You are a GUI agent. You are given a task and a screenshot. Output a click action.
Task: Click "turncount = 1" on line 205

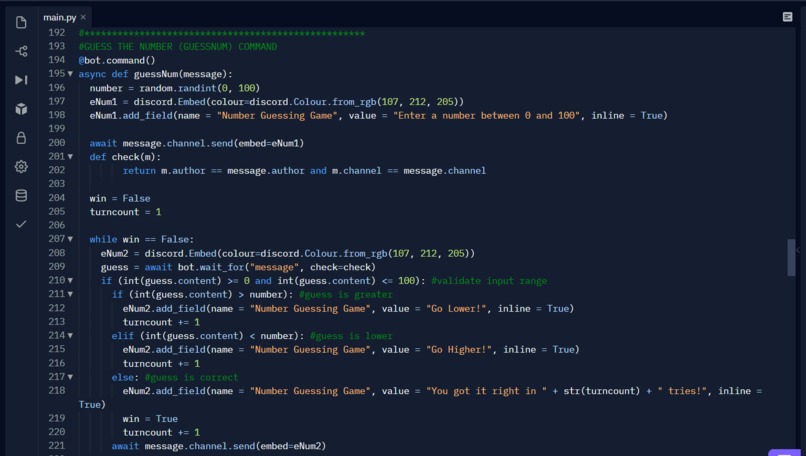(x=125, y=212)
